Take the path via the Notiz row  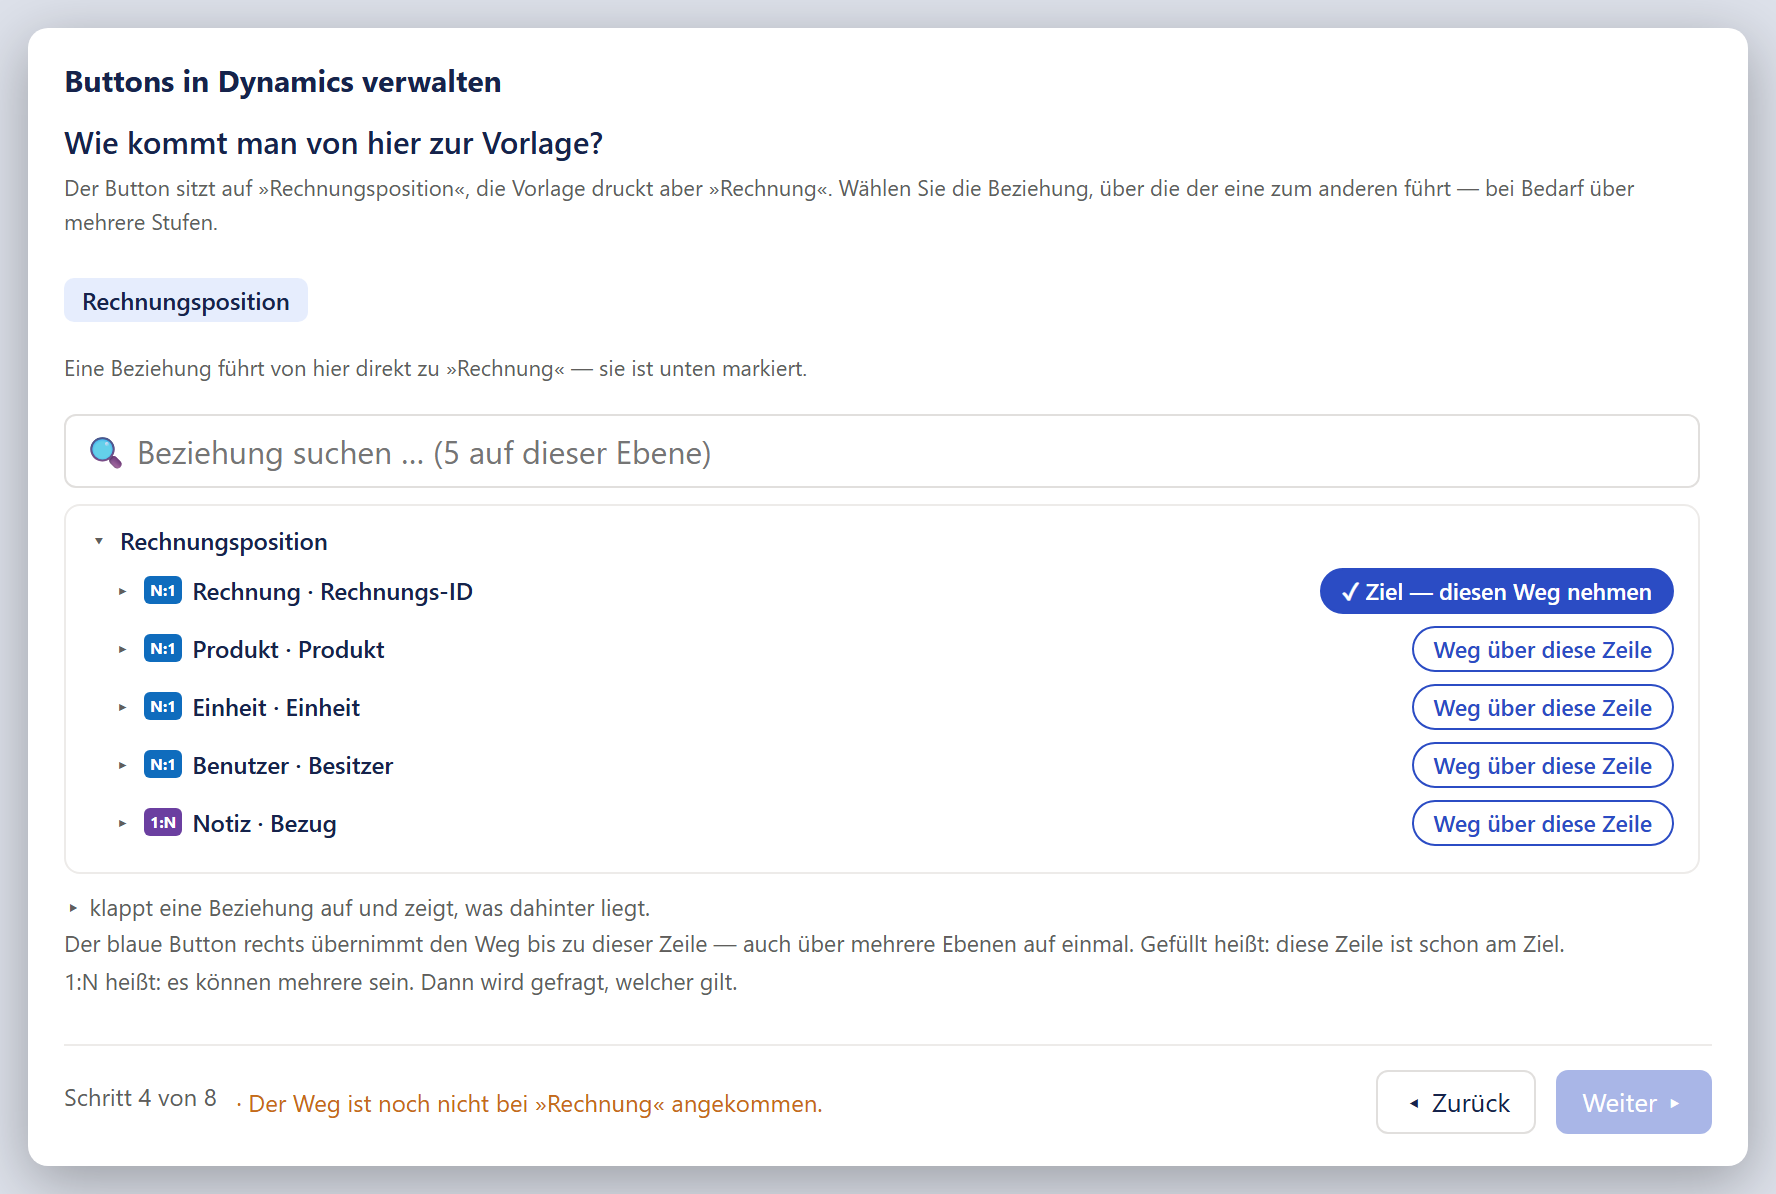[1542, 823]
